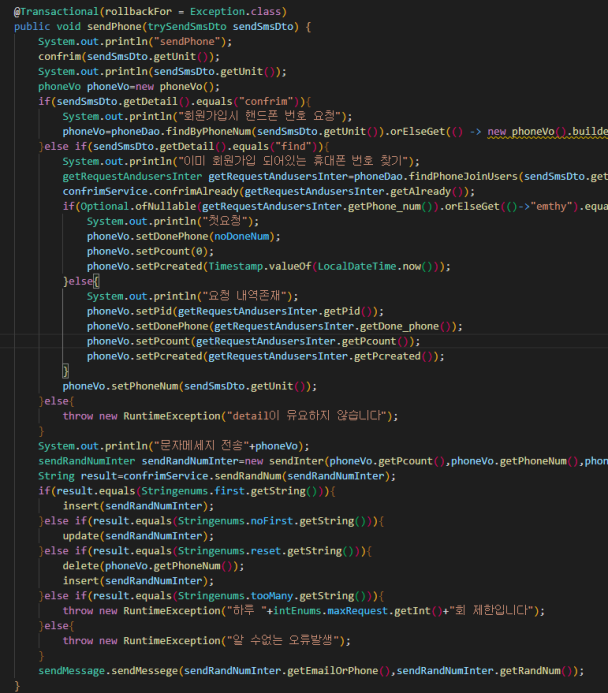The image size is (608, 693).
Task: Click Timestamp.valueOf in setPcreated
Action: coord(260,267)
